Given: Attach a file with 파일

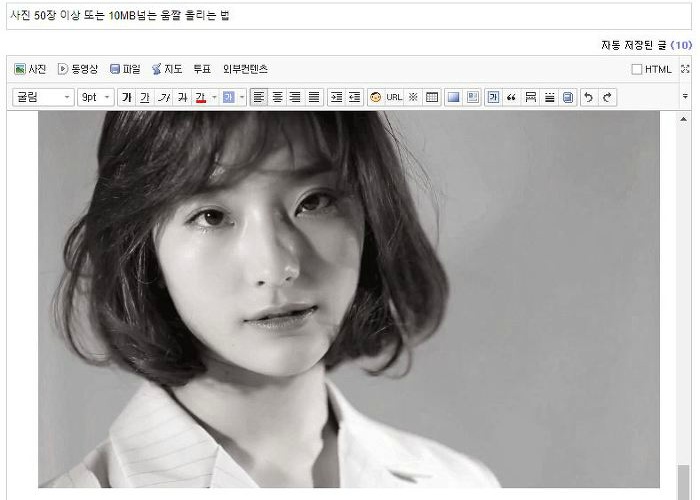Looking at the screenshot, I should [x=125, y=69].
